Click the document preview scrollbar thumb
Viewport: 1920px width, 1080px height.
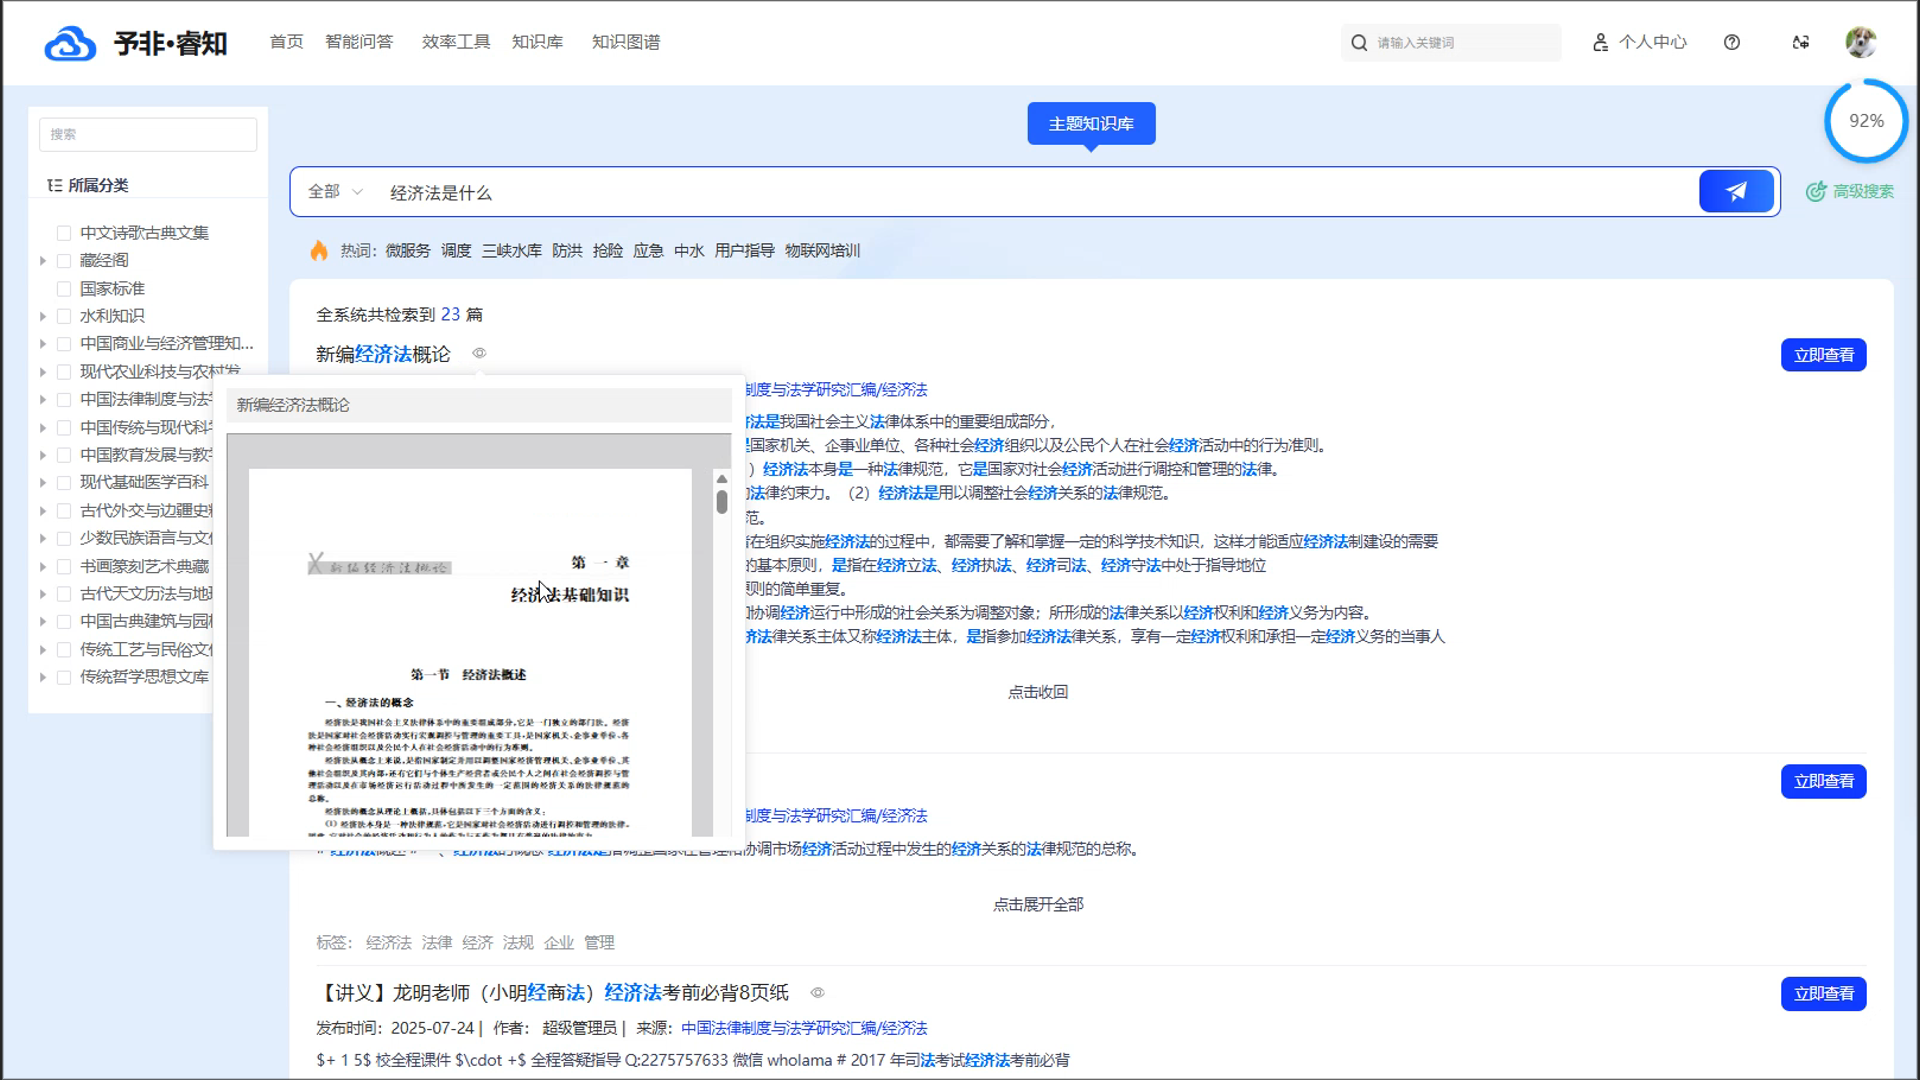coord(722,502)
